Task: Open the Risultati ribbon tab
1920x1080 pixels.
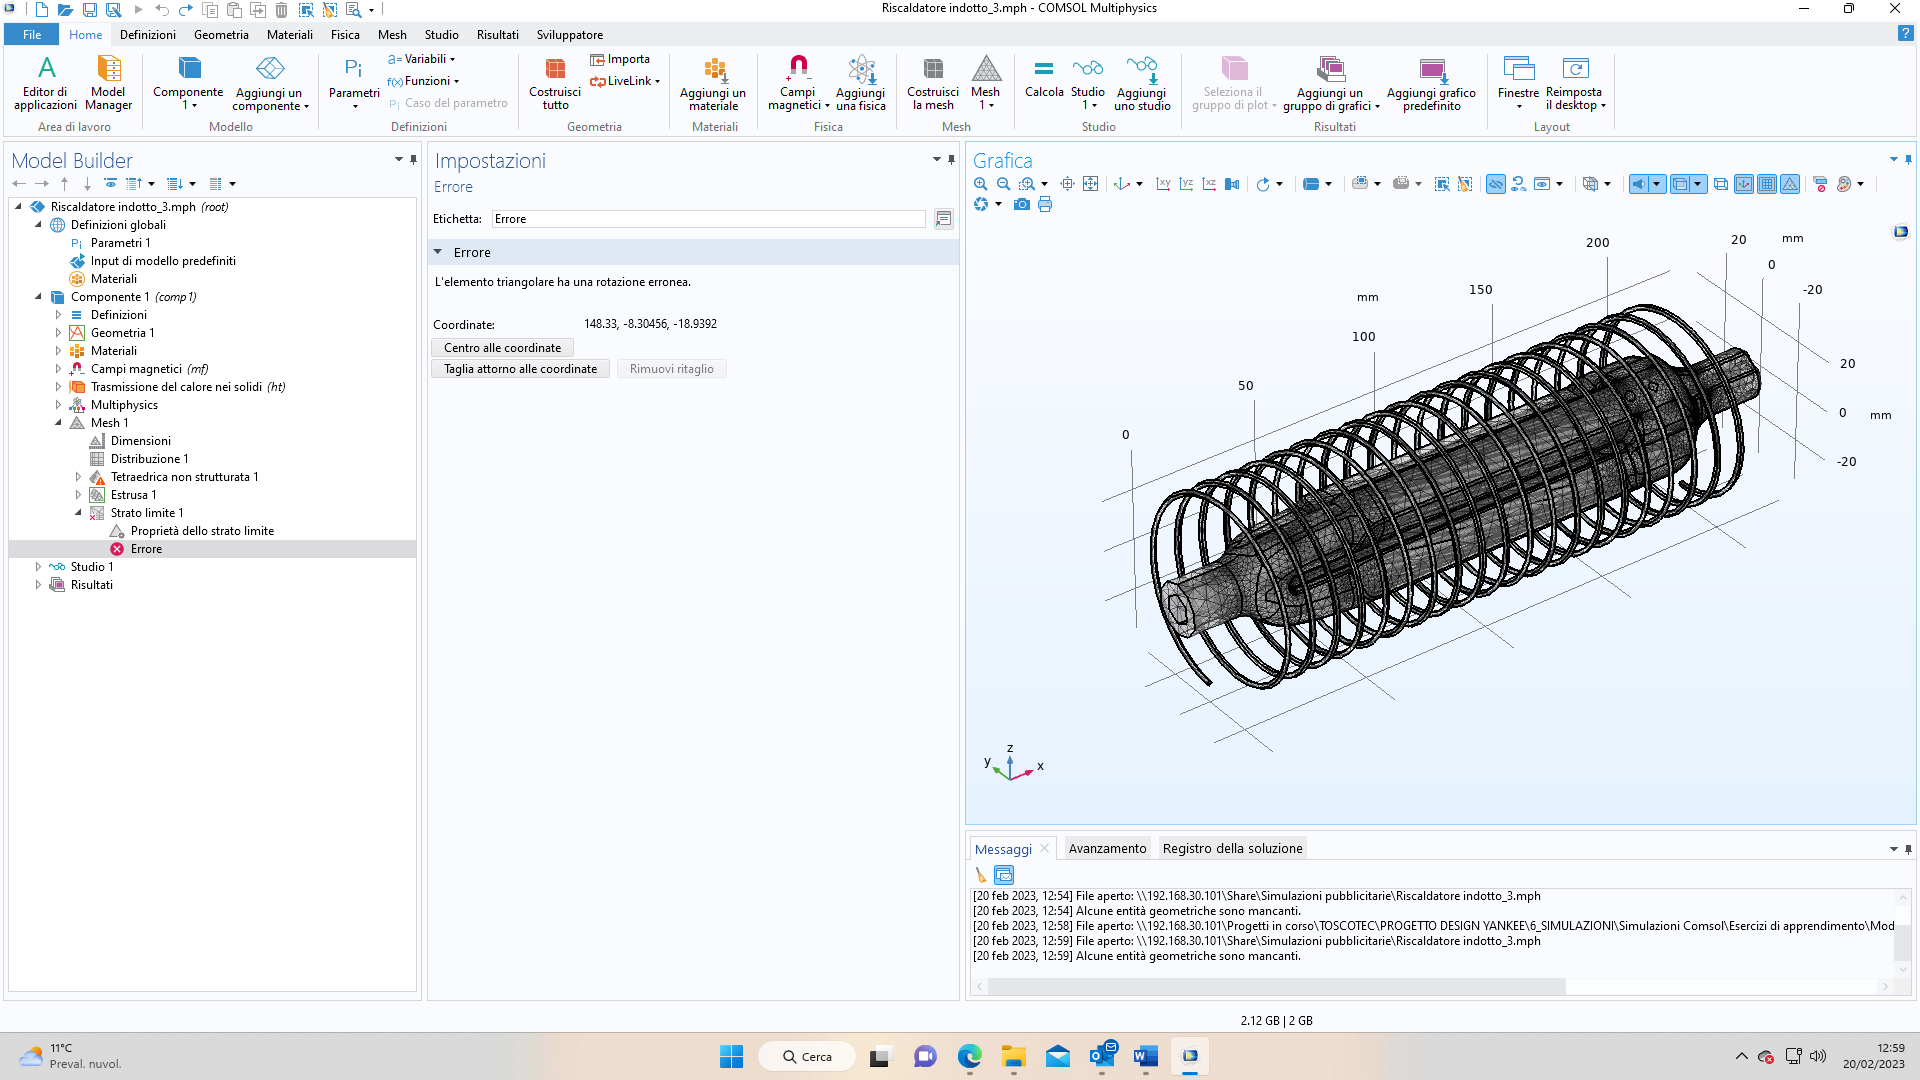Action: tap(497, 35)
